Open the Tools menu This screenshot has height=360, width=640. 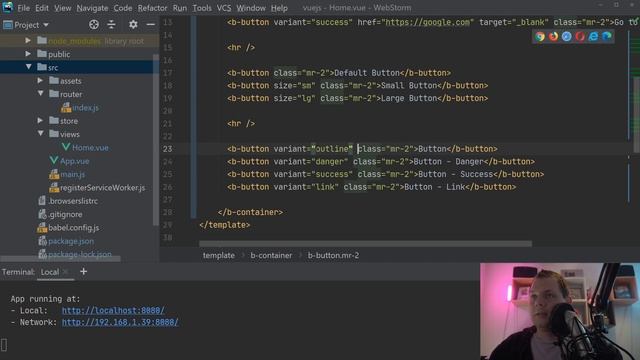click(202, 8)
